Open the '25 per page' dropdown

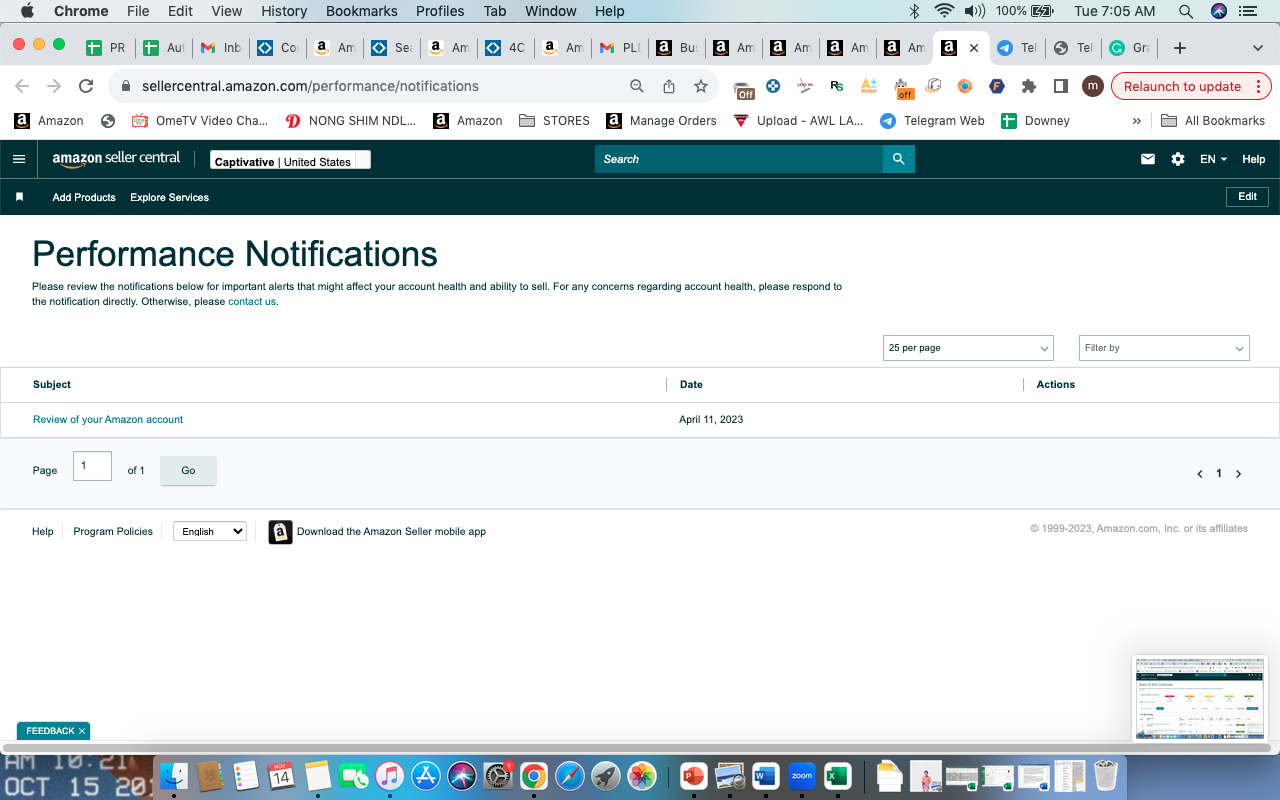tap(969, 348)
